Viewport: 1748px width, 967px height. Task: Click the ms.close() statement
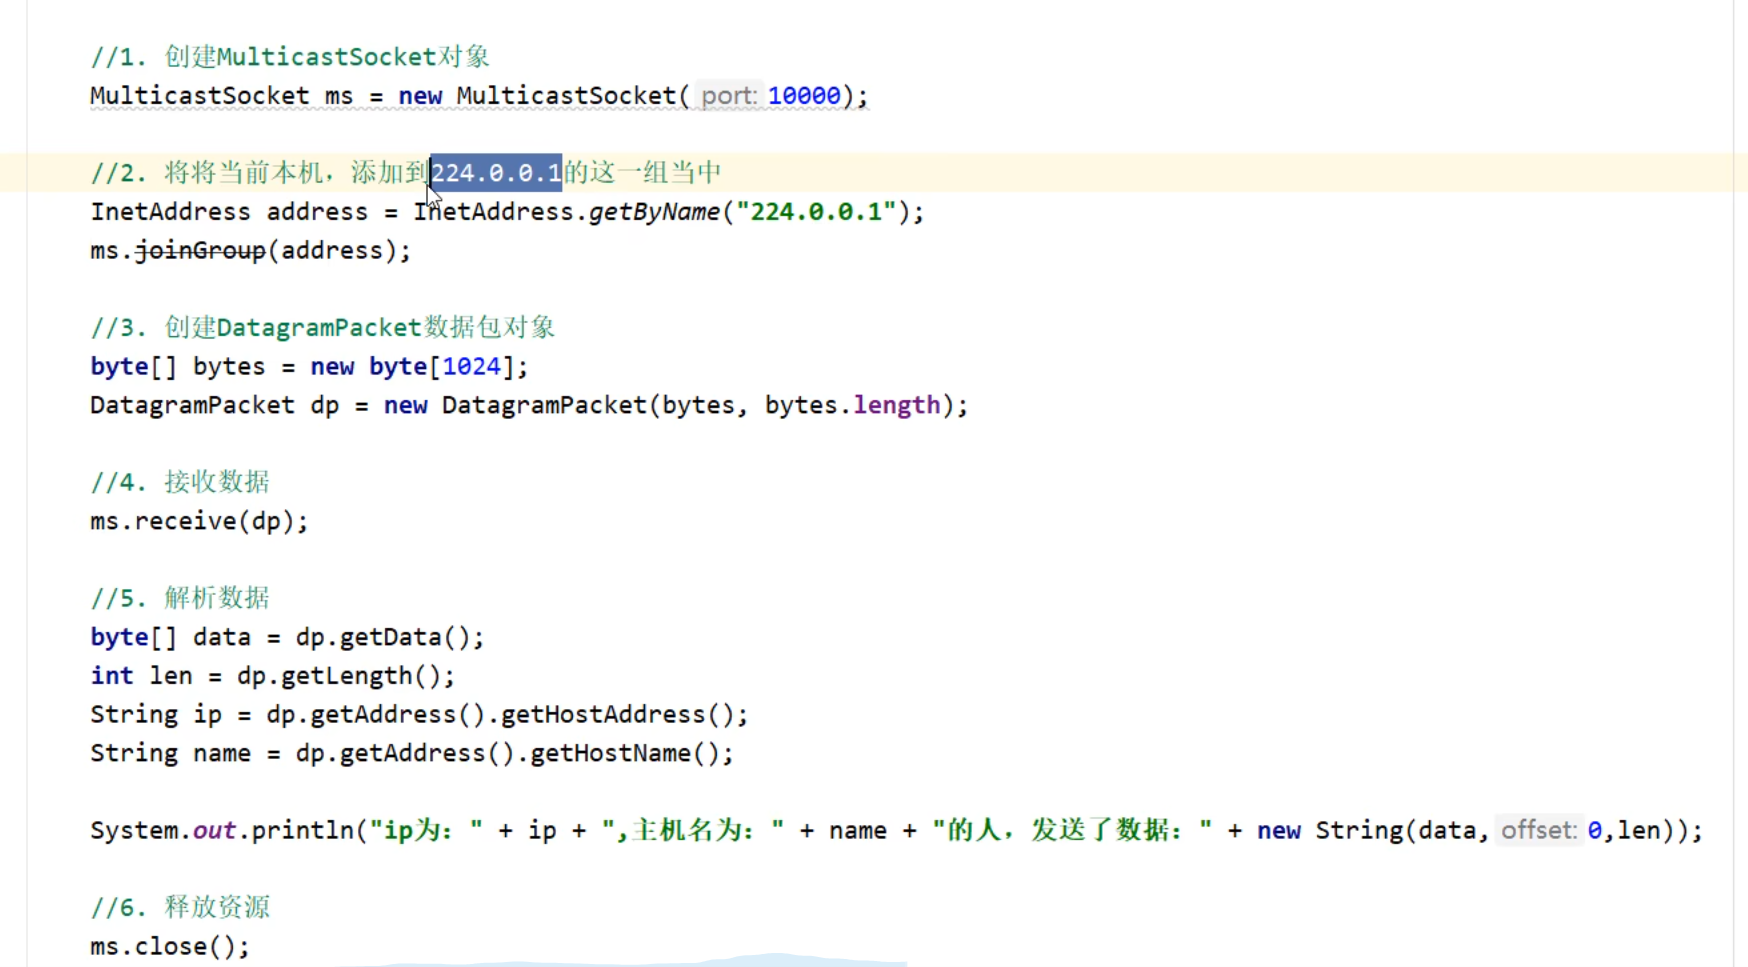(x=169, y=947)
